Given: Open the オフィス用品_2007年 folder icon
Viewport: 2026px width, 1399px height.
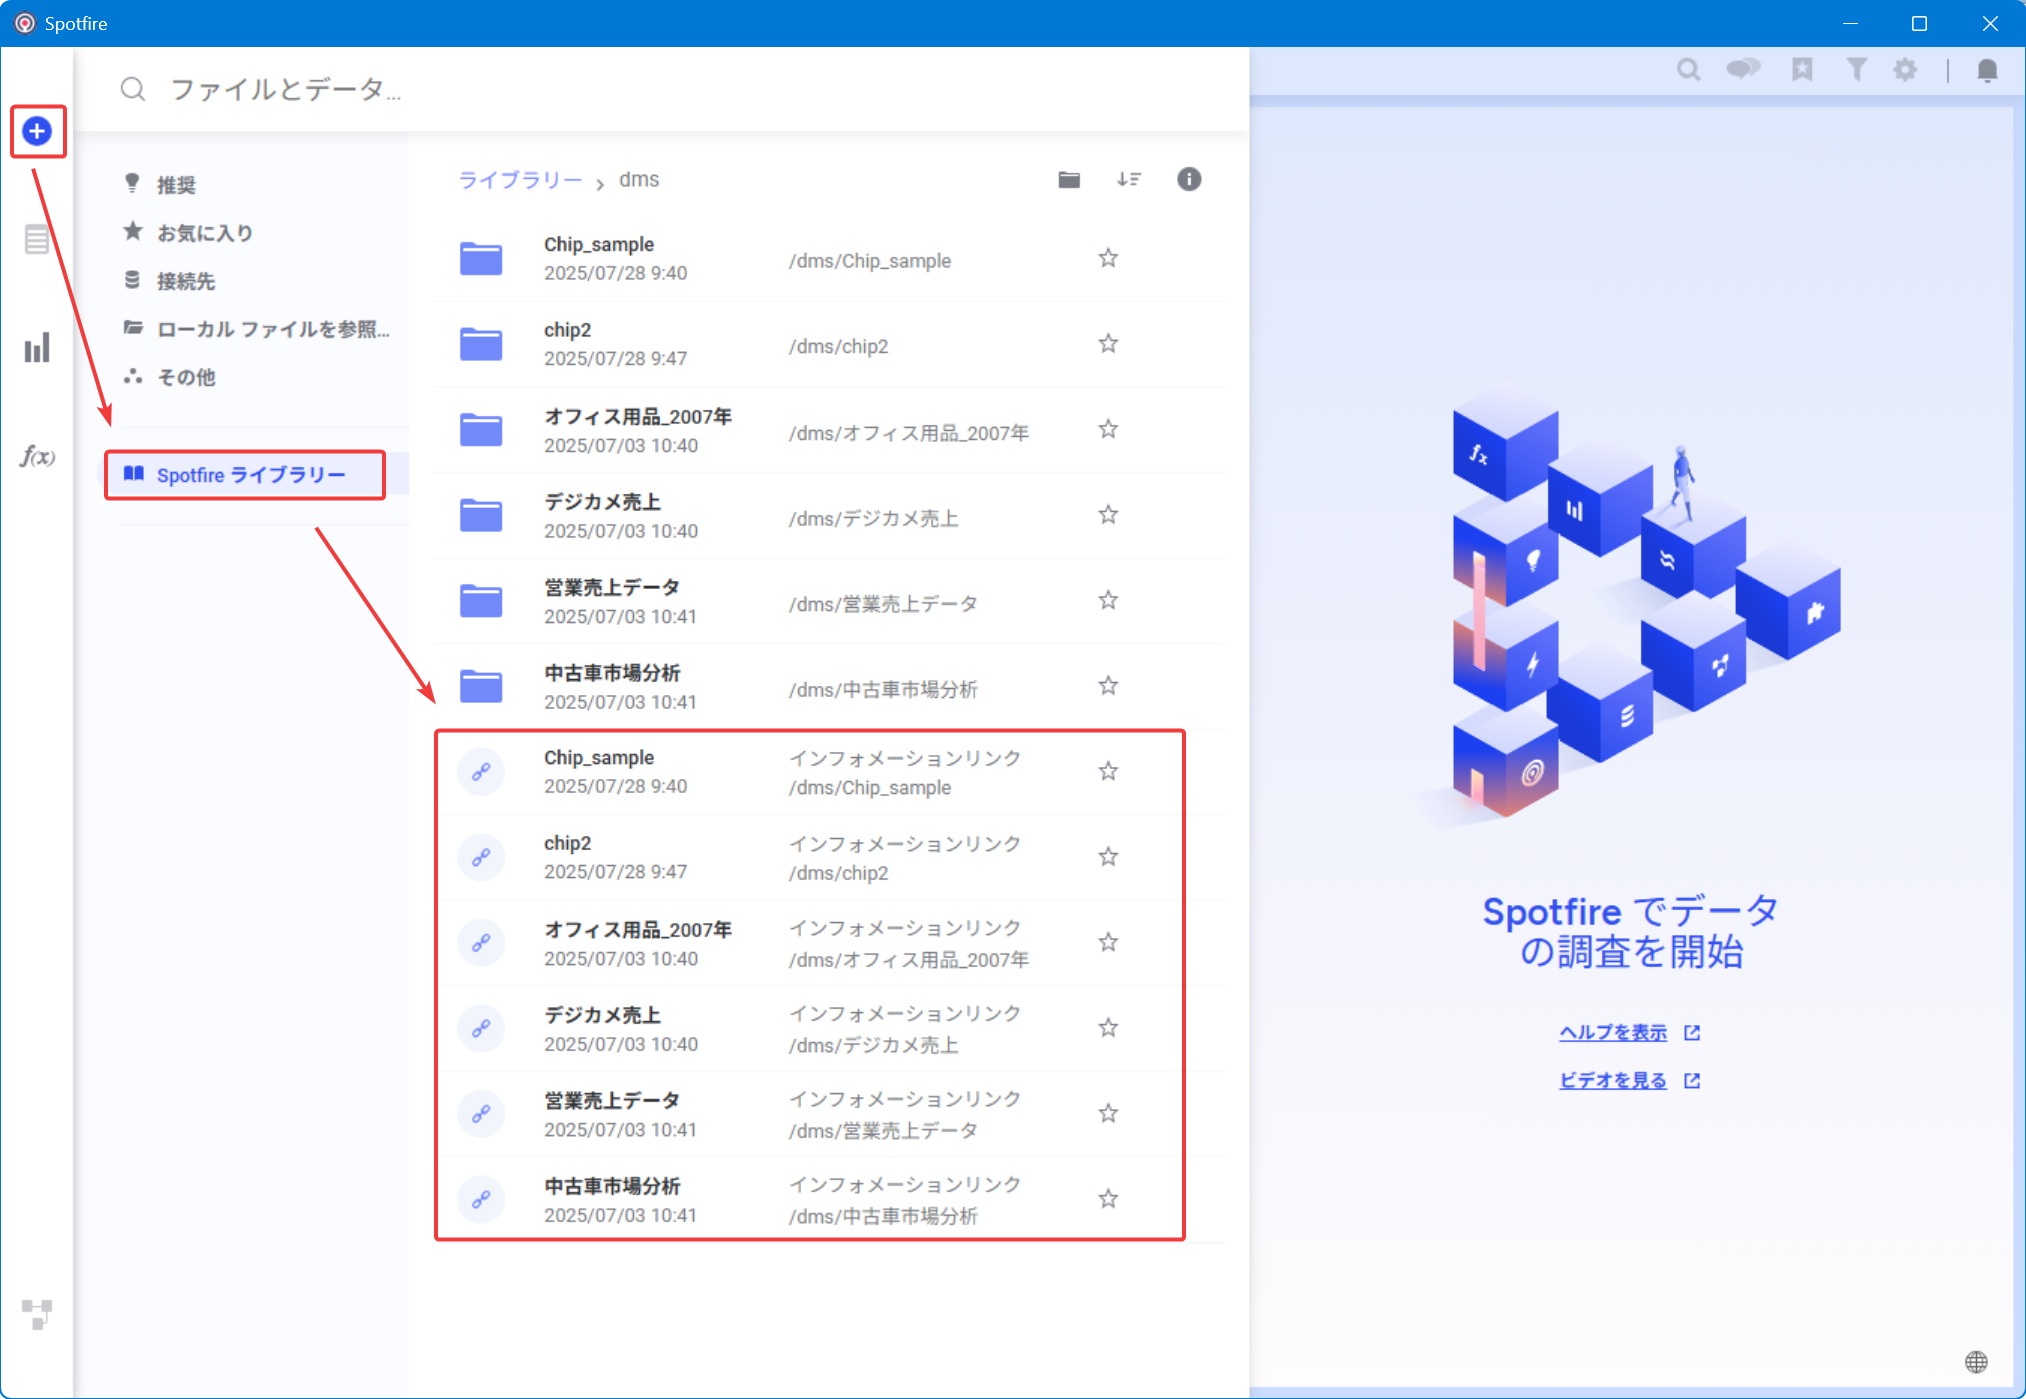Looking at the screenshot, I should [481, 430].
